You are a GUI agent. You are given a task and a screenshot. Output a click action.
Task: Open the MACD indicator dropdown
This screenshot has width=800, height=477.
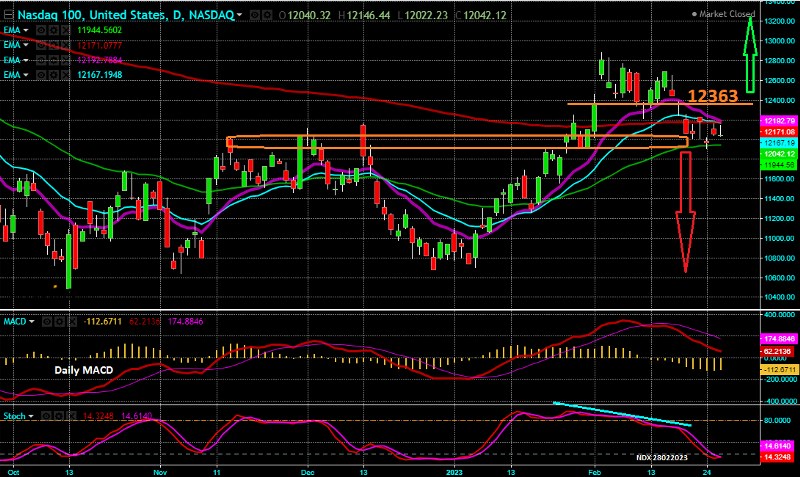[x=32, y=322]
